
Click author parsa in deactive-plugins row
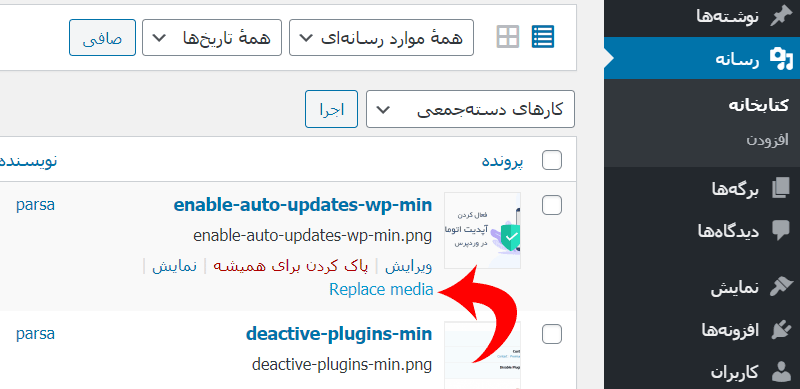[35, 334]
